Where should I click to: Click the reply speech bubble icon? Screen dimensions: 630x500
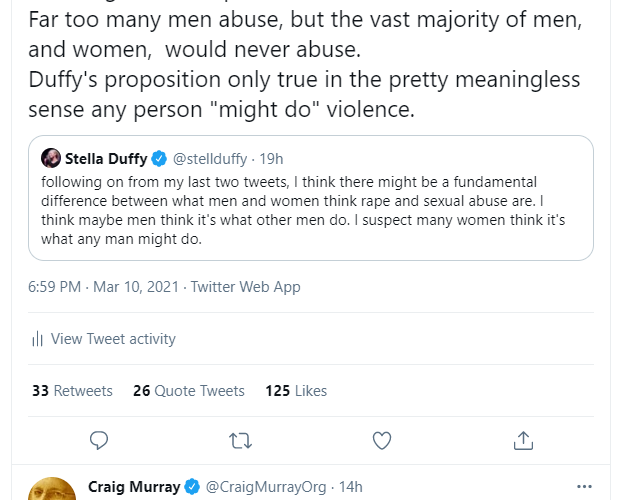98,440
